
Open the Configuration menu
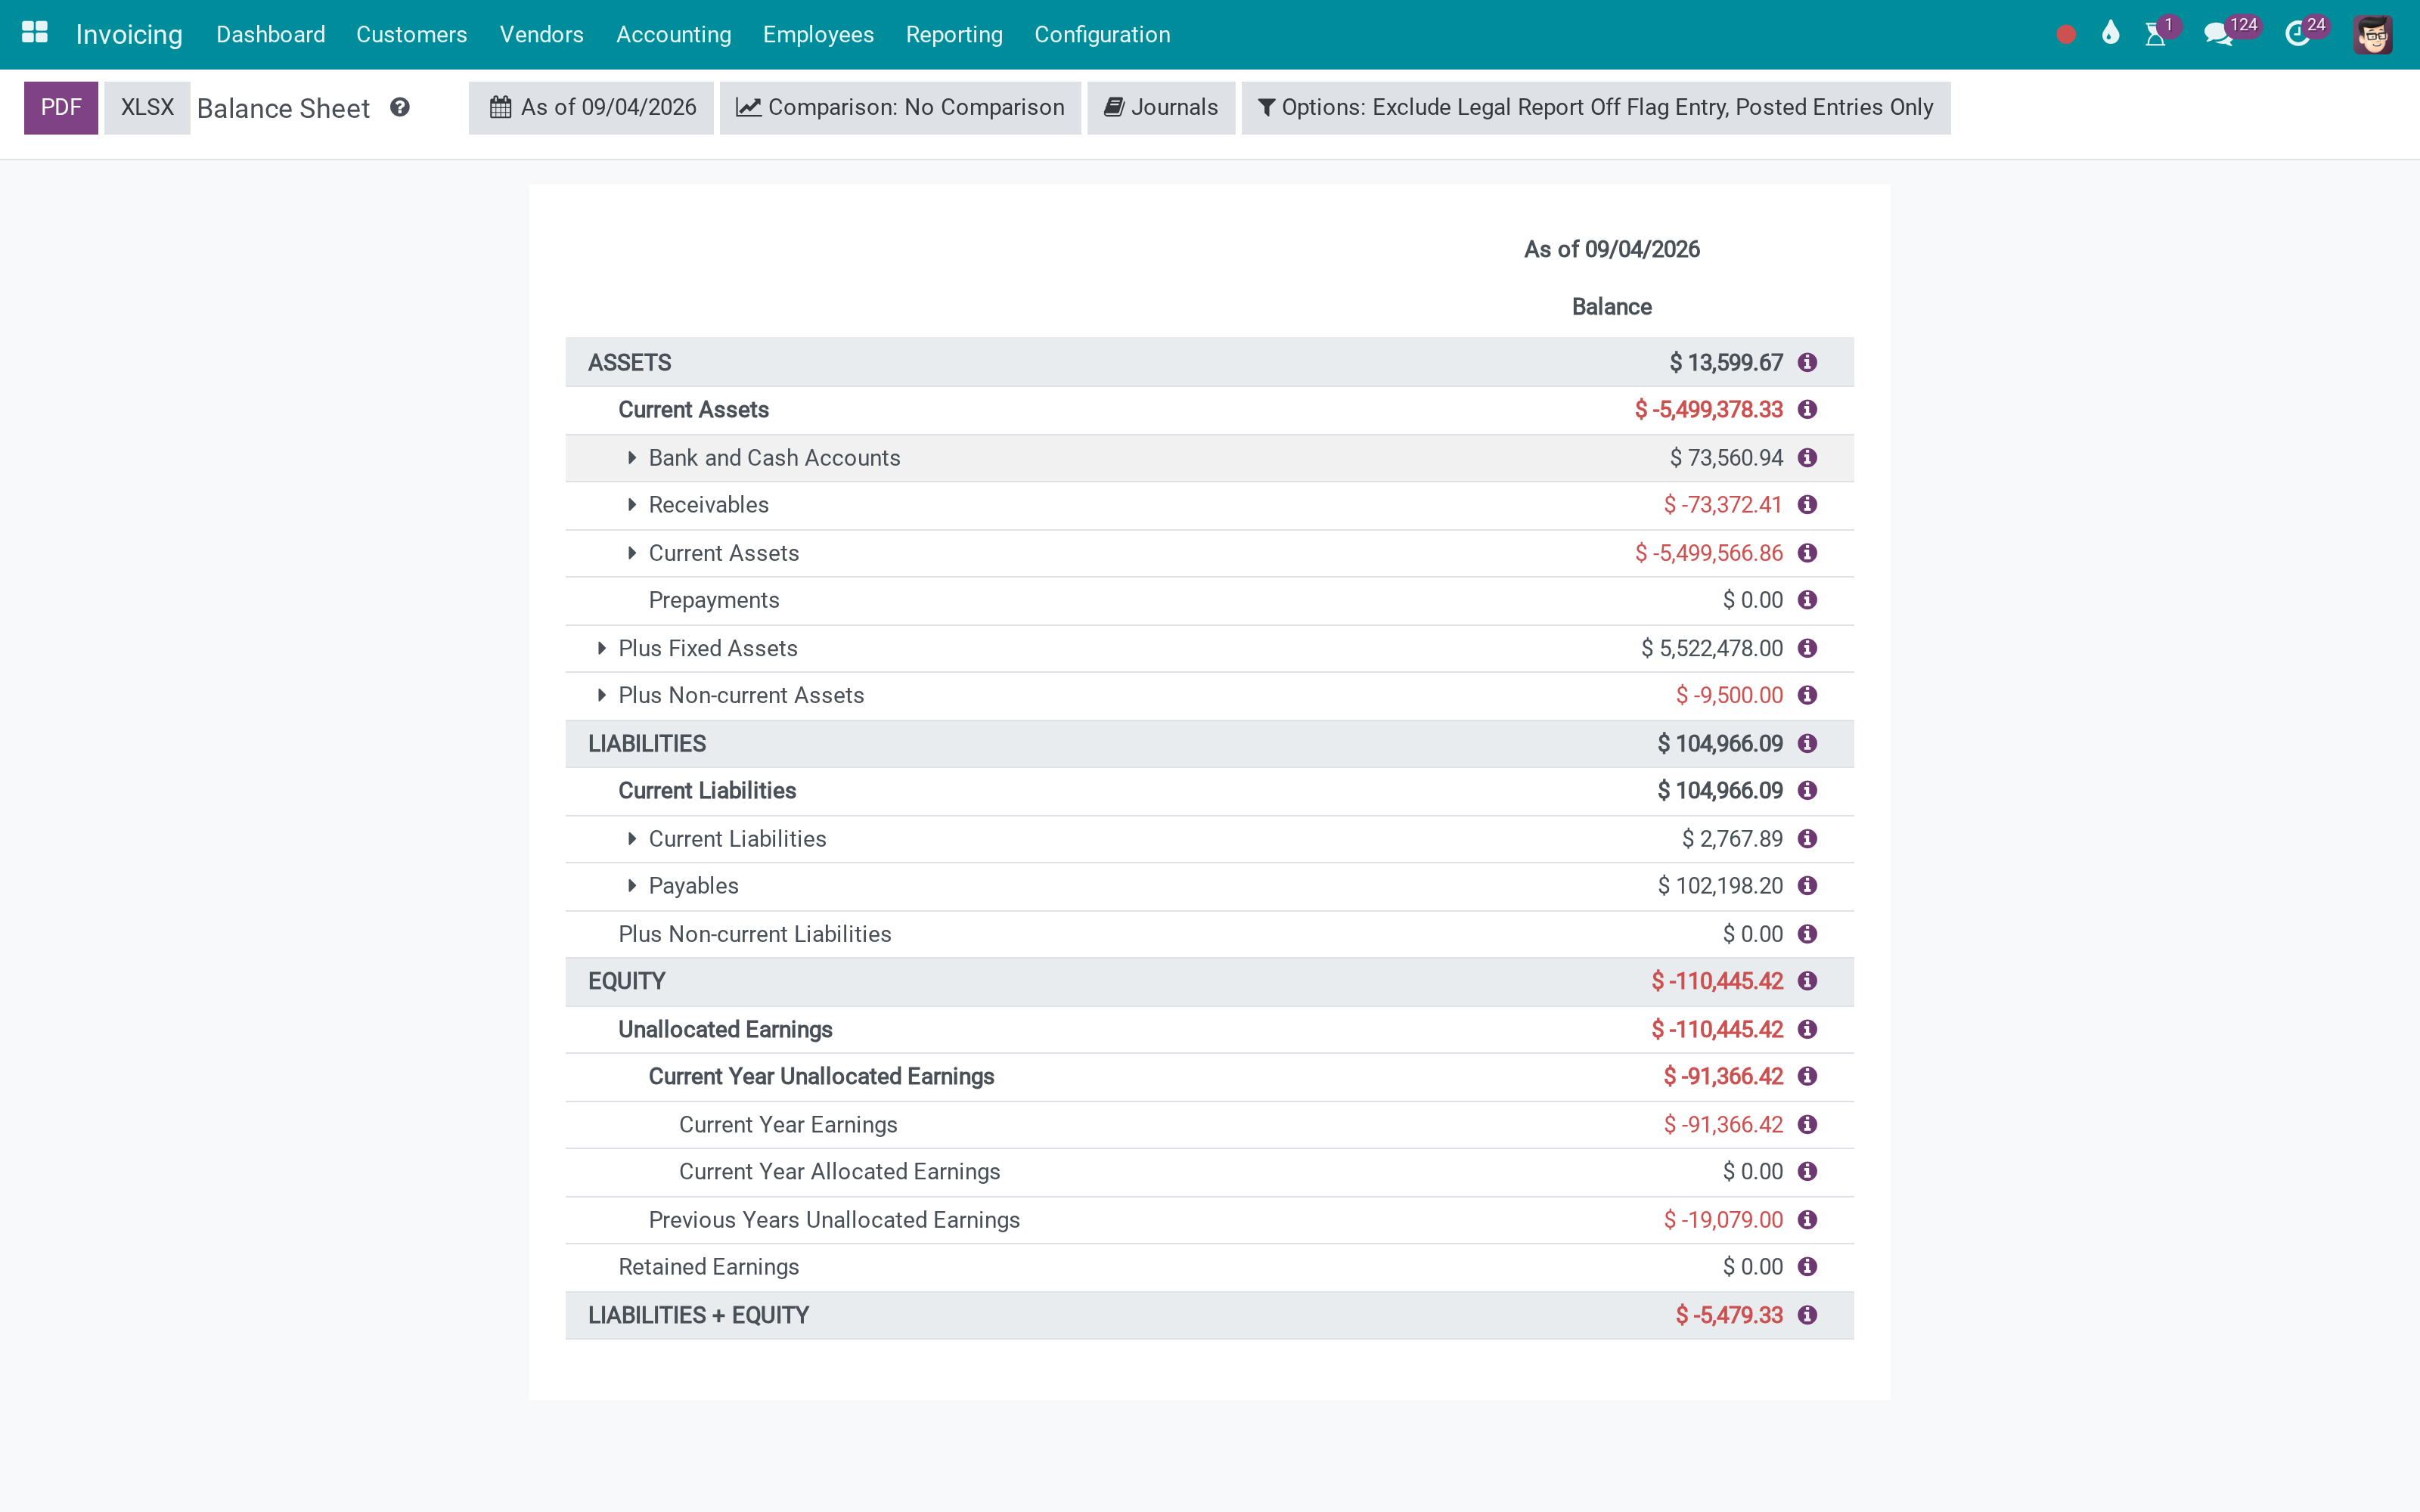coord(1102,34)
